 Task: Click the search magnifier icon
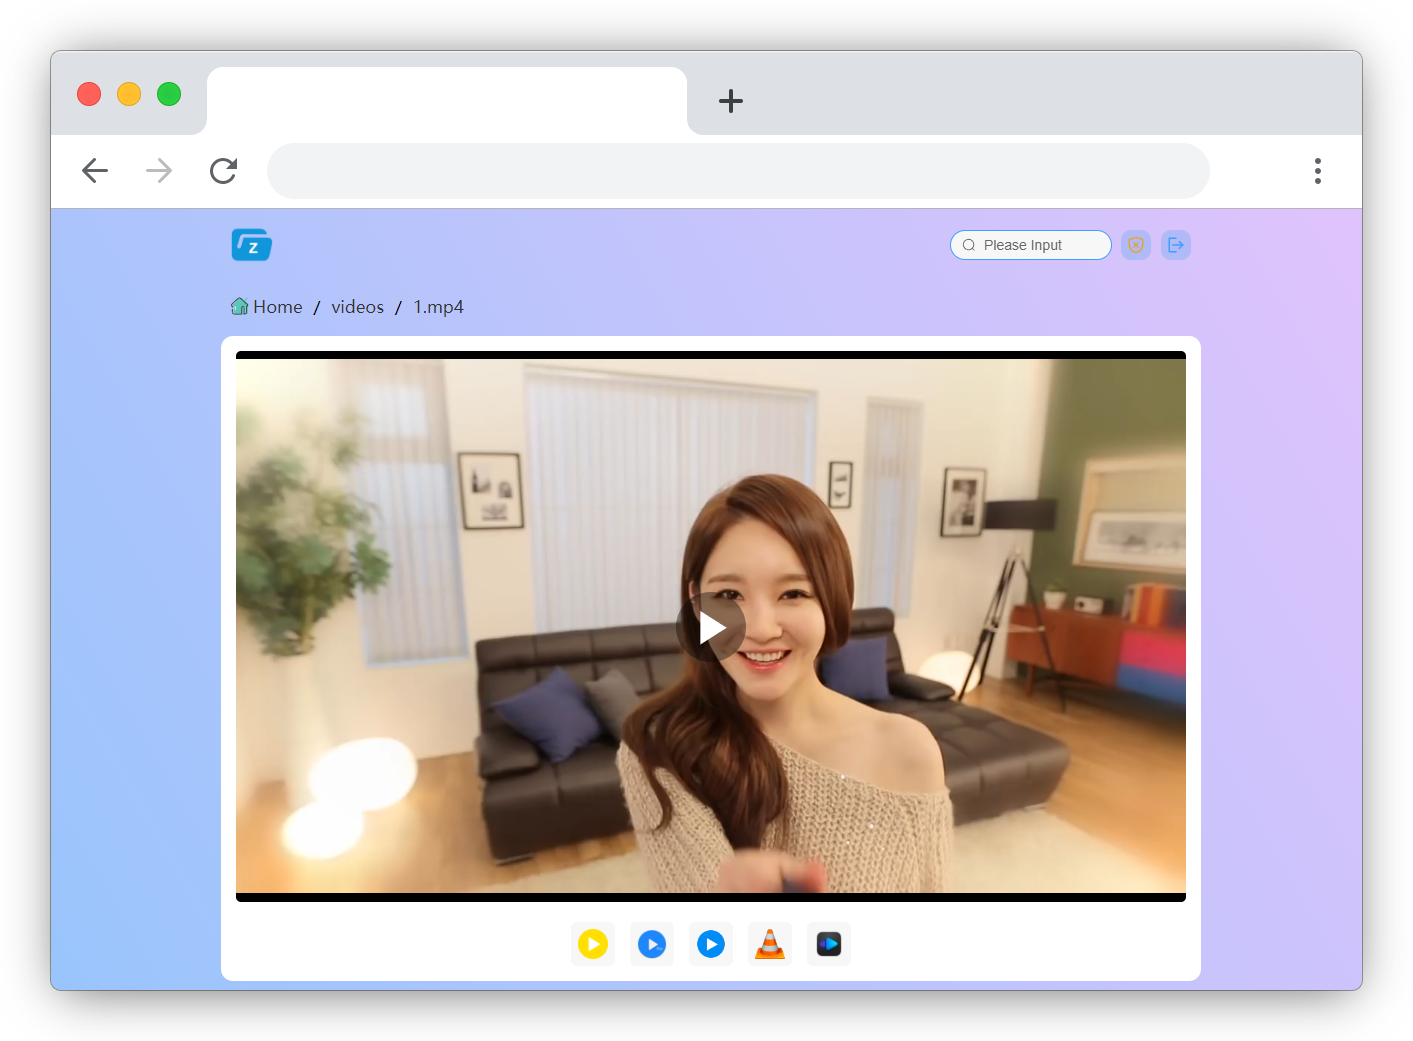tap(969, 245)
